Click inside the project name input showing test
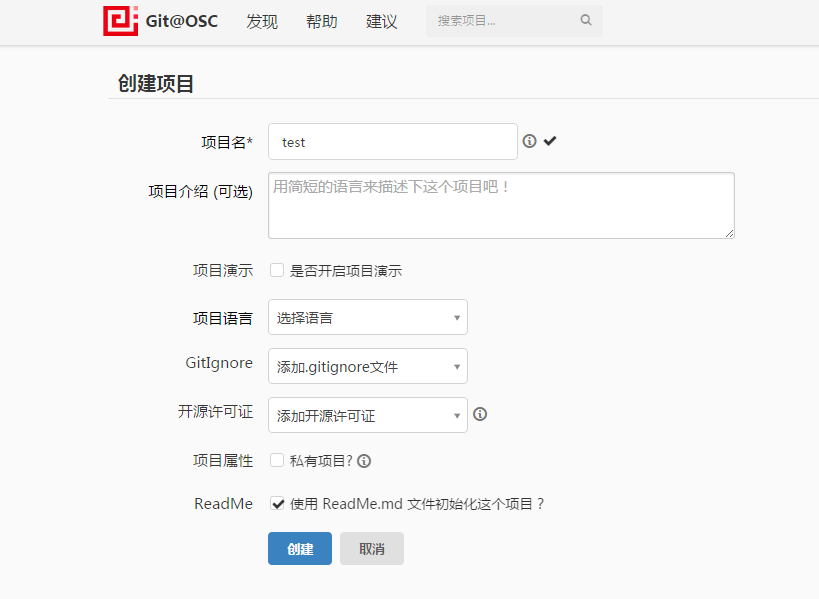This screenshot has height=599, width=819. [x=392, y=141]
